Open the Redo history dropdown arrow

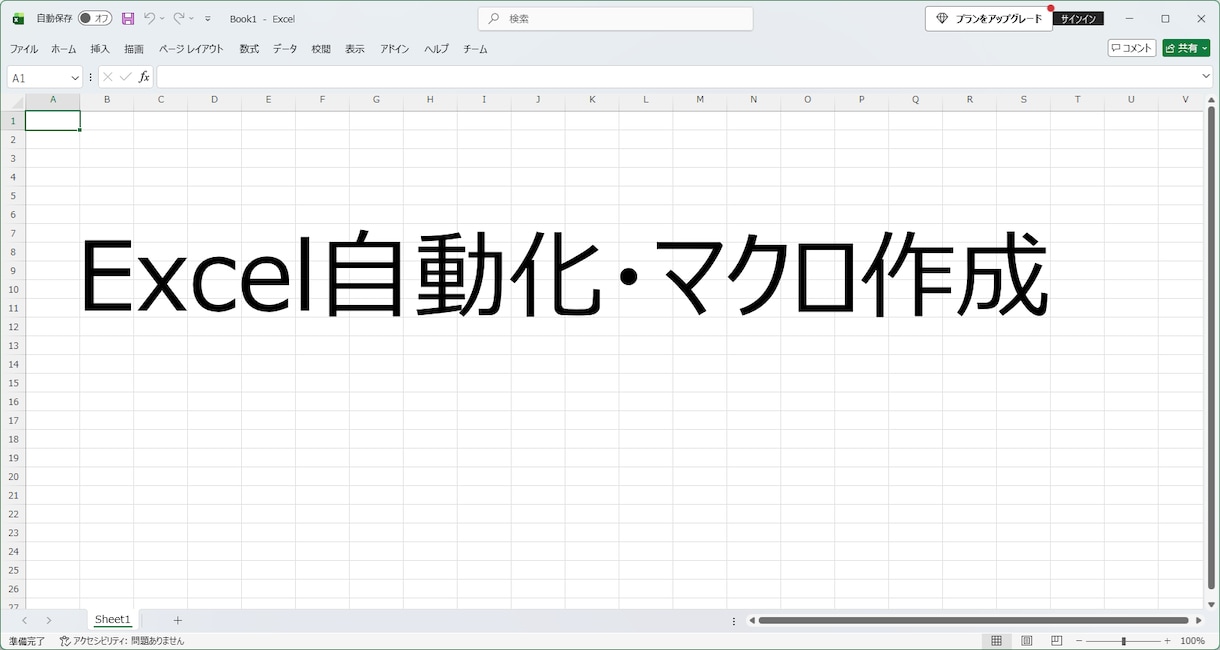[192, 18]
